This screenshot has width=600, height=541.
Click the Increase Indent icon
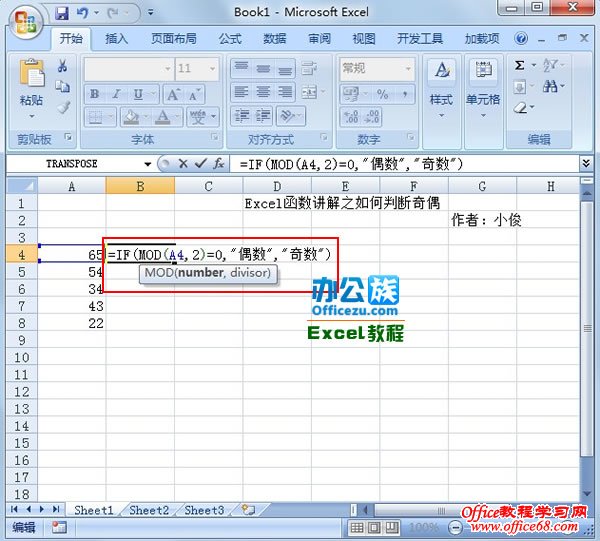click(x=263, y=116)
